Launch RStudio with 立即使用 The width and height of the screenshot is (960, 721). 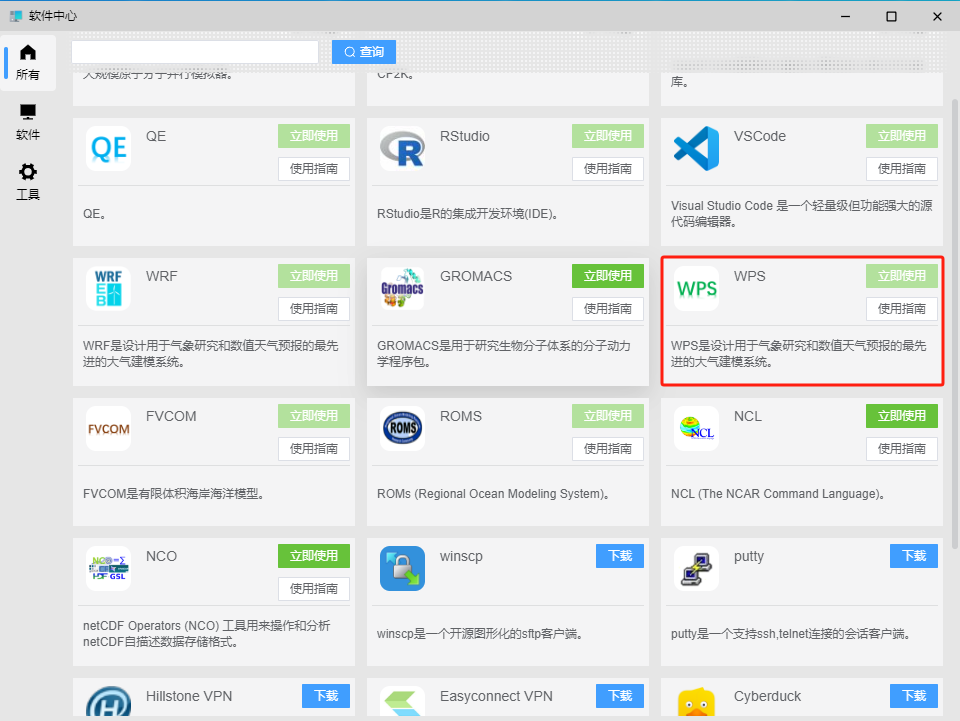tap(607, 136)
